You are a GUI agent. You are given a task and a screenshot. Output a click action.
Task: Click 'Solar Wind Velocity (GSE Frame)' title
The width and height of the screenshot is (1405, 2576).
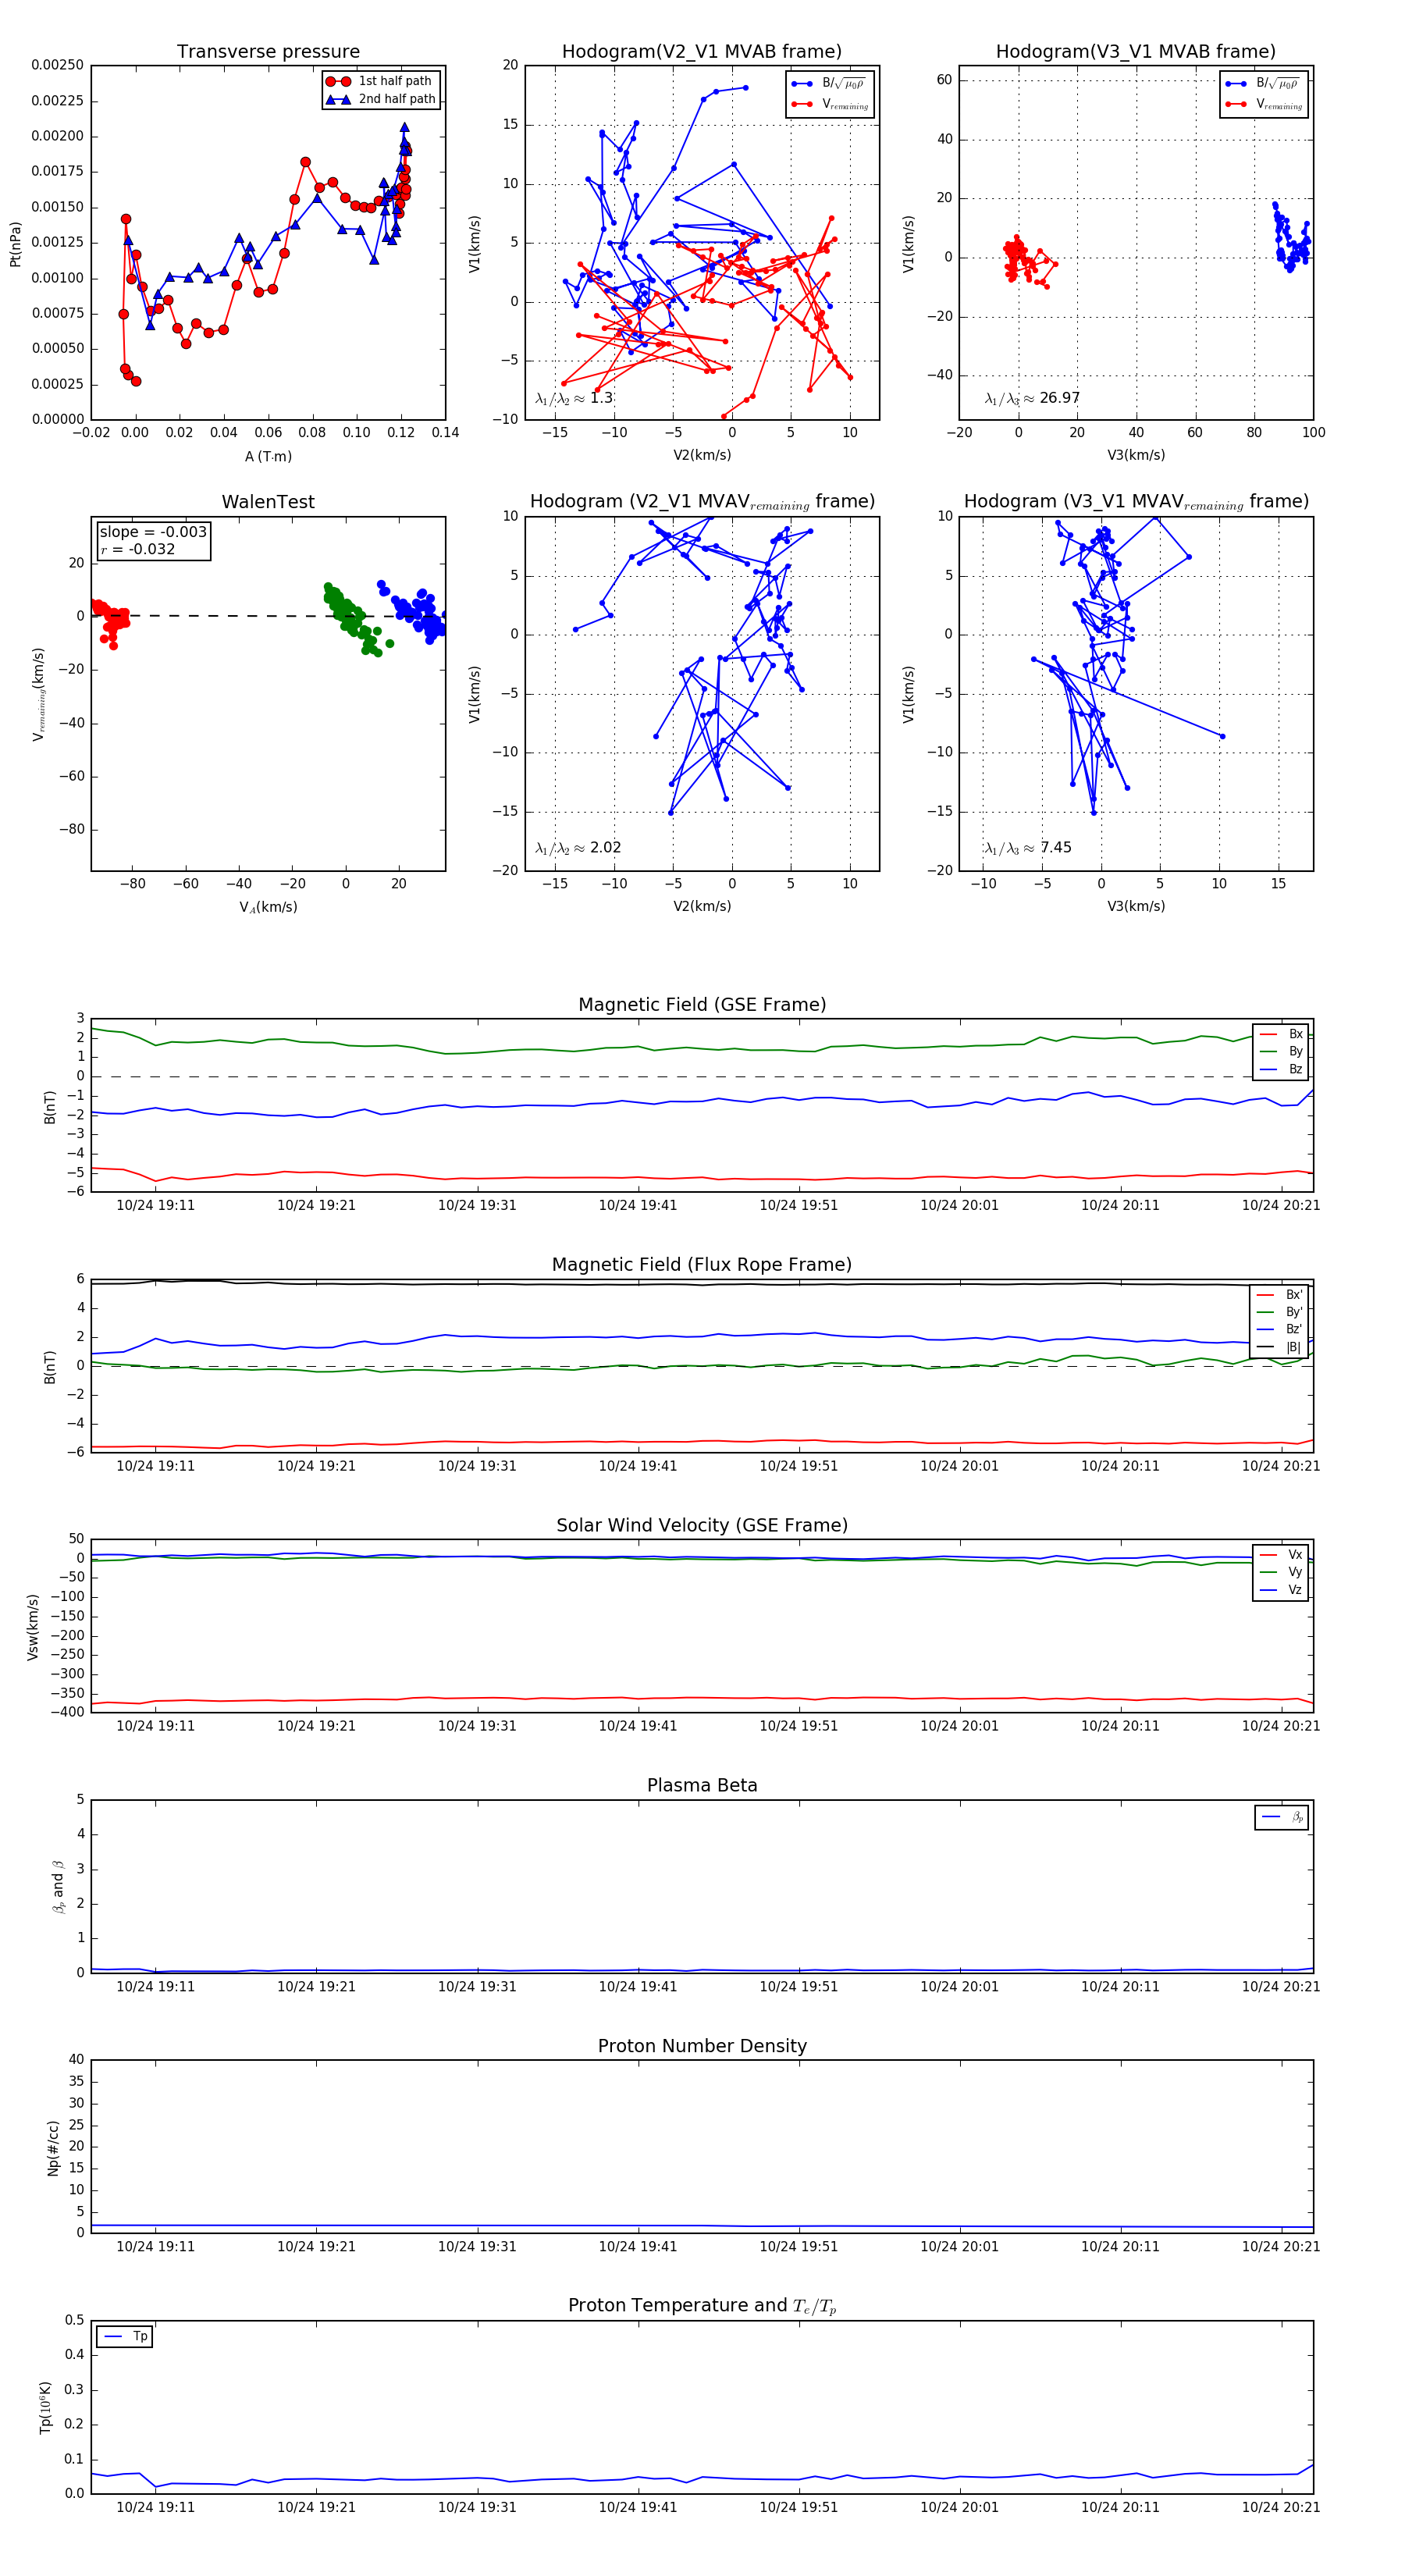pyautogui.click(x=702, y=1525)
